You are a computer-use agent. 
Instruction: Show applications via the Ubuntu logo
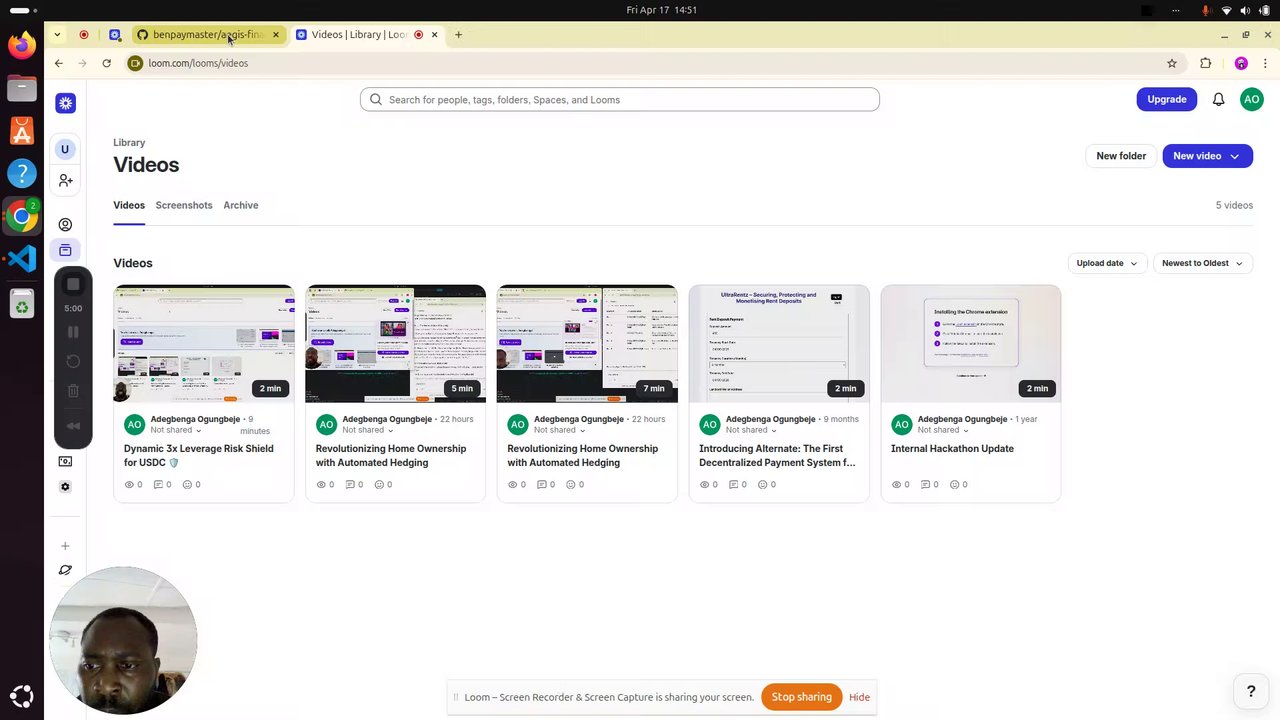(x=21, y=697)
